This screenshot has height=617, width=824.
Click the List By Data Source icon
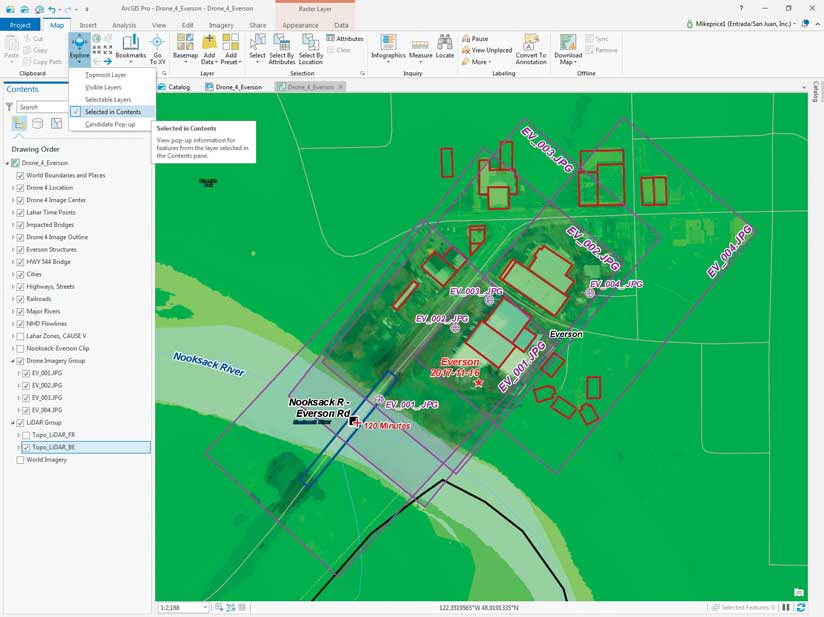38,124
